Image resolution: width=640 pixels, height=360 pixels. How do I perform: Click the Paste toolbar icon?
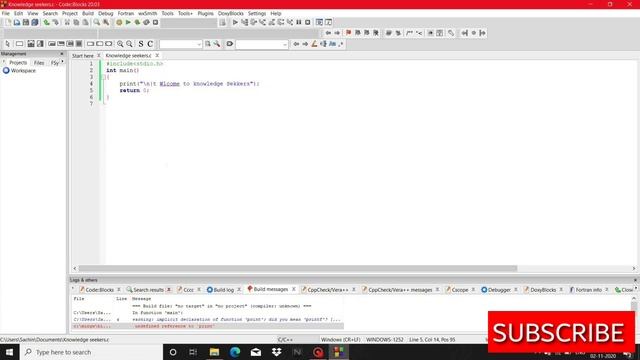85,22
